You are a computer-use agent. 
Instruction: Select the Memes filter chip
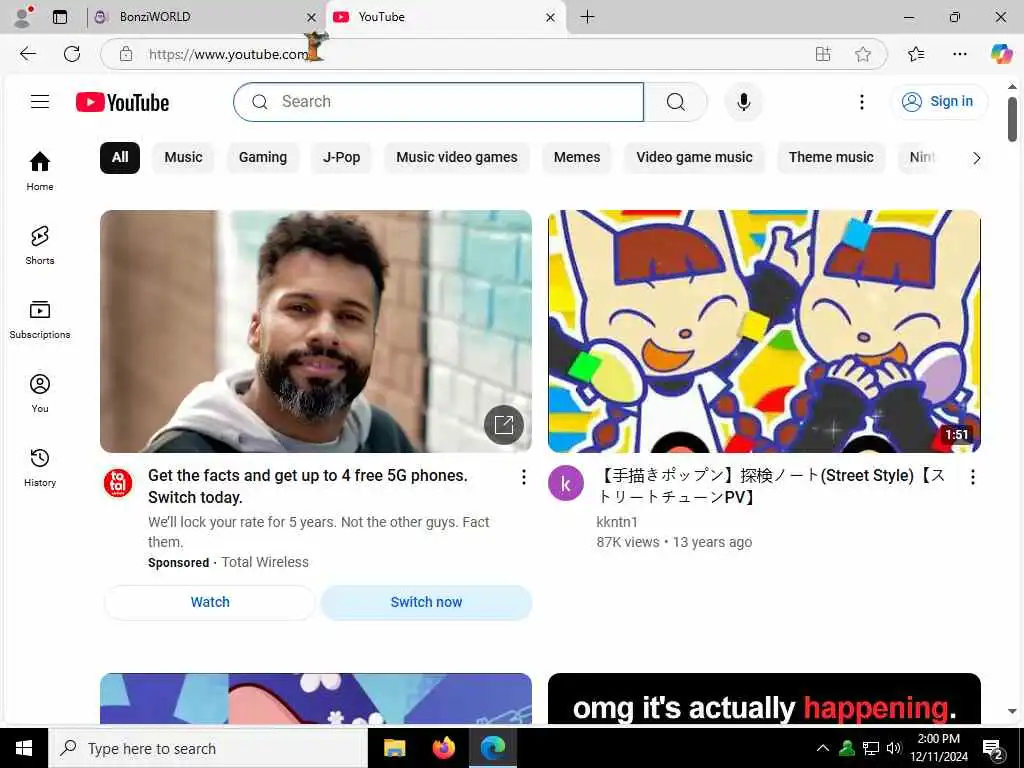click(x=577, y=157)
